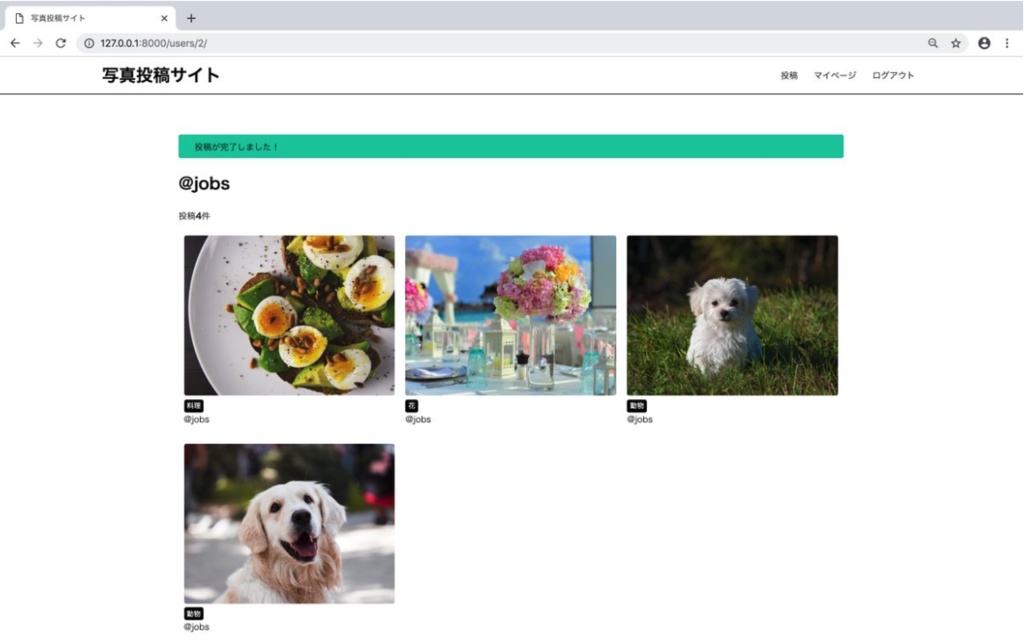Viewport: 1024px width, 644px height.
Task: Open a new tab with the plus button
Action: [191, 18]
